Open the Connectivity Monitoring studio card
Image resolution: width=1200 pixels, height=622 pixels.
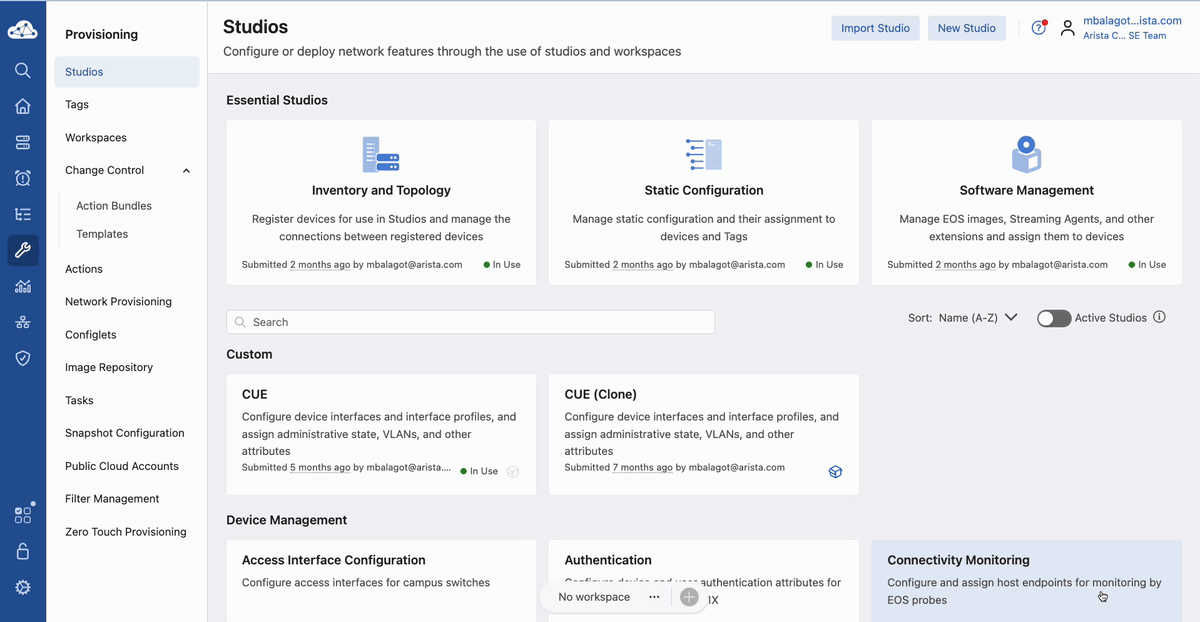(x=1026, y=580)
